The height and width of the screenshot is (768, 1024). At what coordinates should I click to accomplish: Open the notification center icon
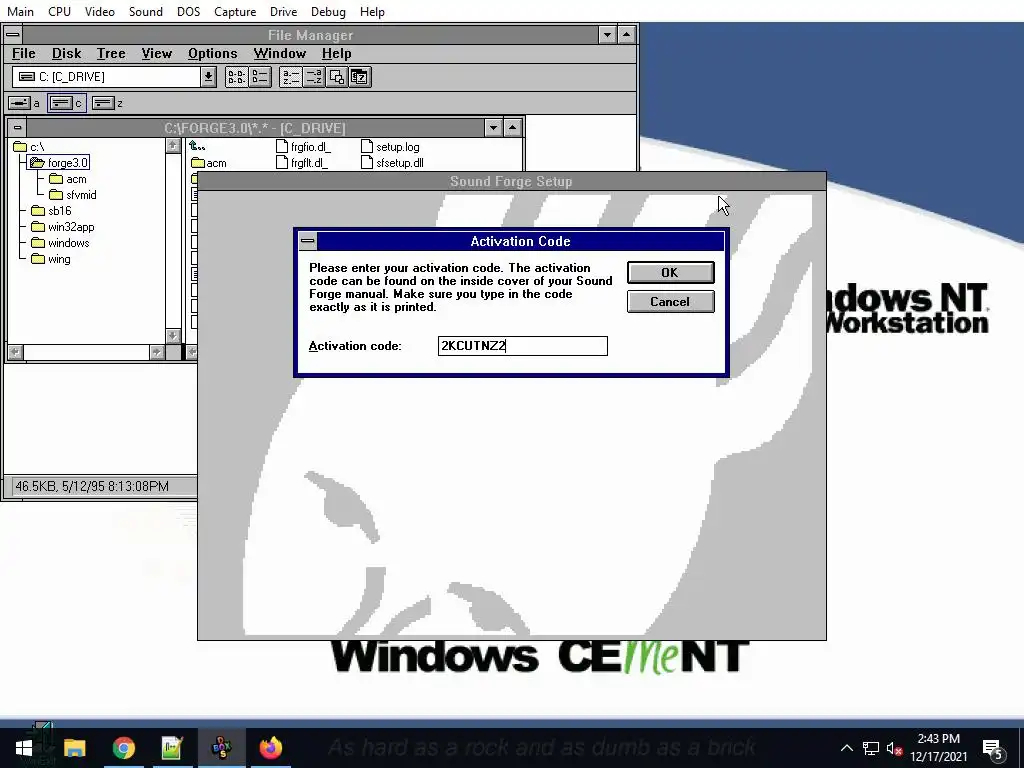tap(993, 748)
